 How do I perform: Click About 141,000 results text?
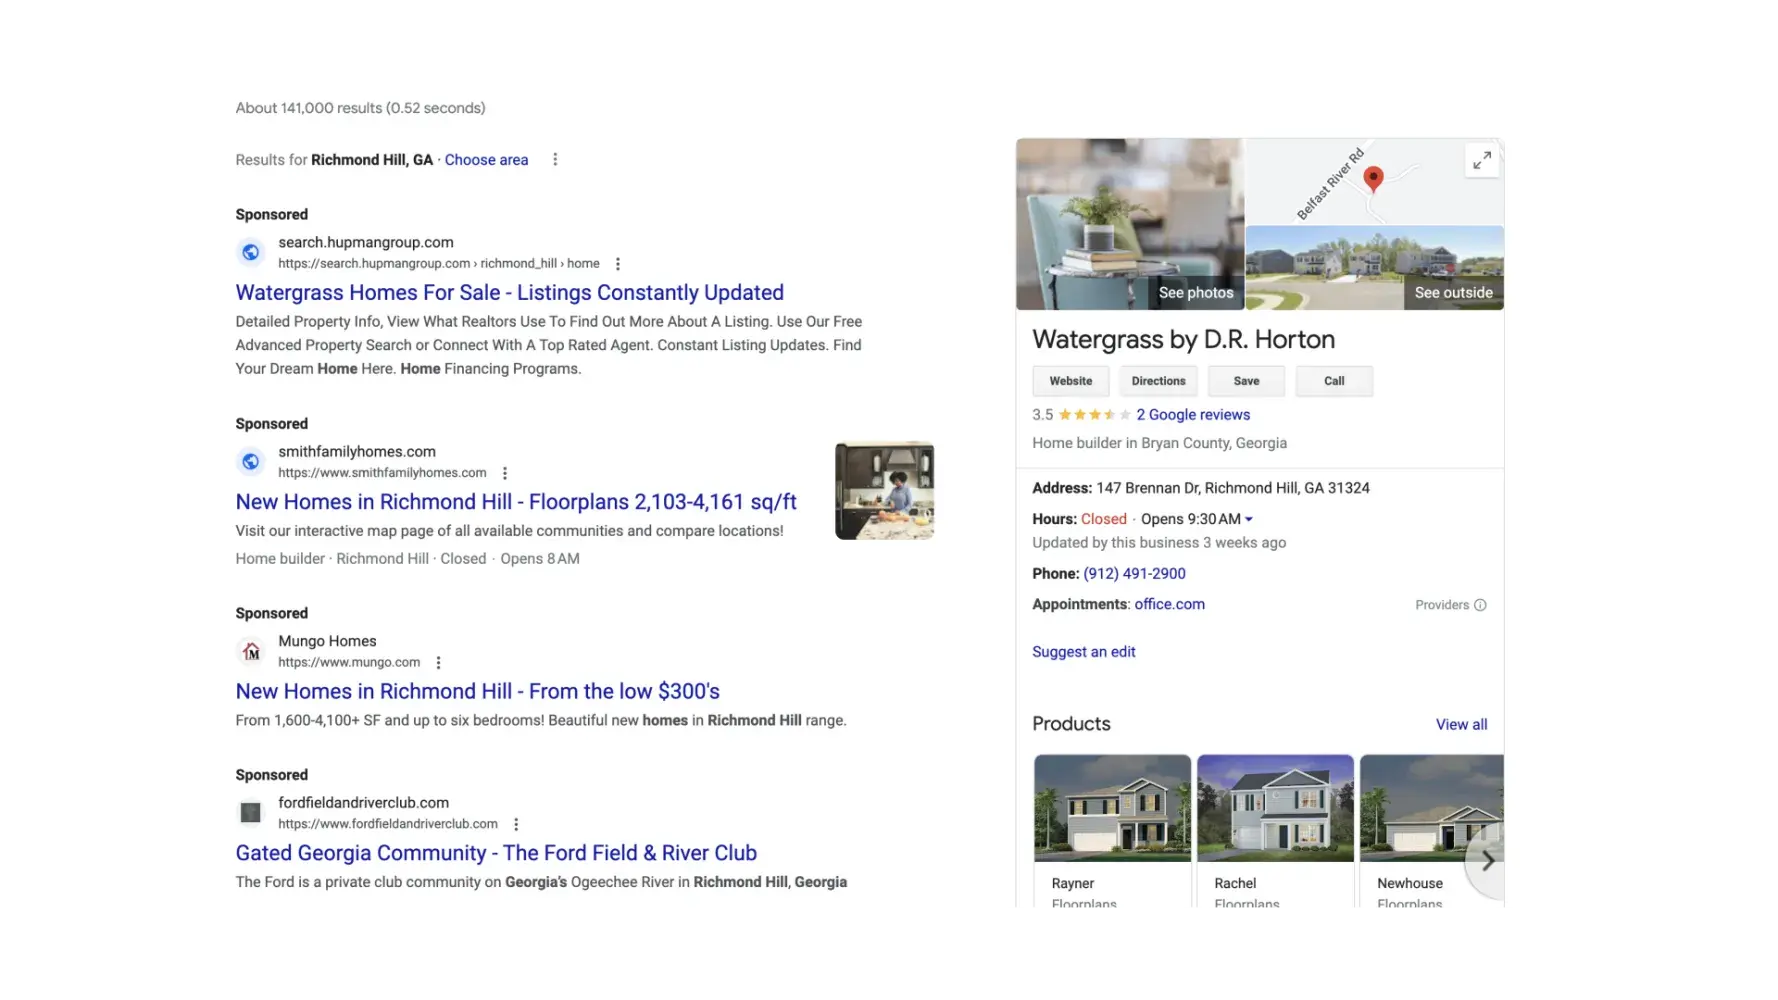pyautogui.click(x=360, y=108)
